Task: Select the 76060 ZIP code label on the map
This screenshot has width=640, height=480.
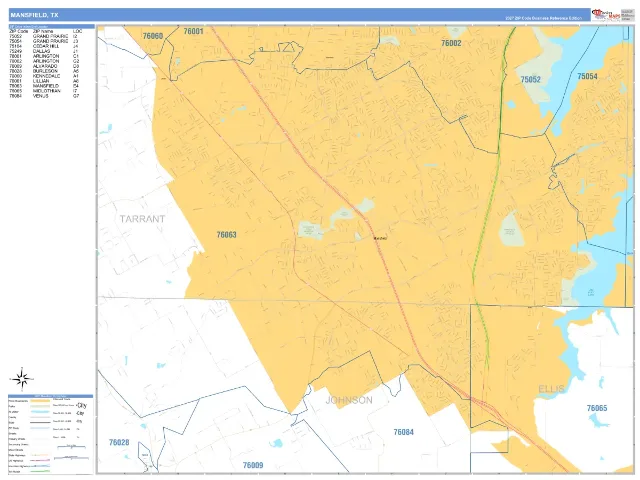Action: point(153,36)
